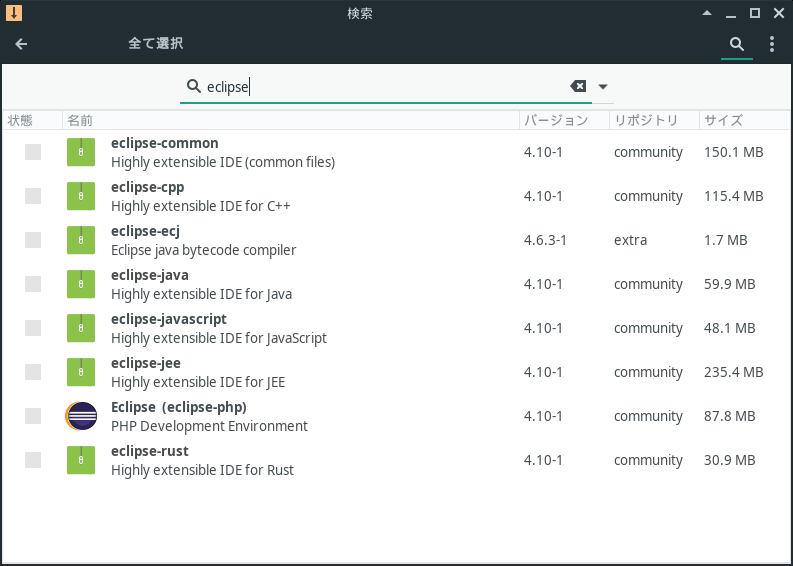Click the 235.4 MB size value
Screen dimensions: 793x566
click(733, 372)
